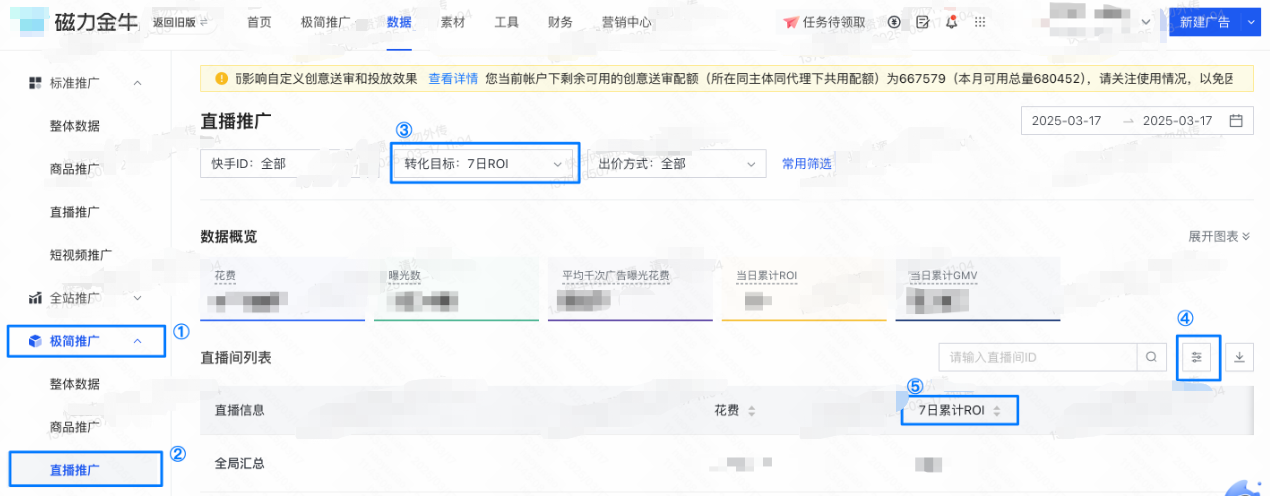Click the 全局汇总 row label
Image resolution: width=1270 pixels, height=500 pixels.
click(x=240, y=464)
